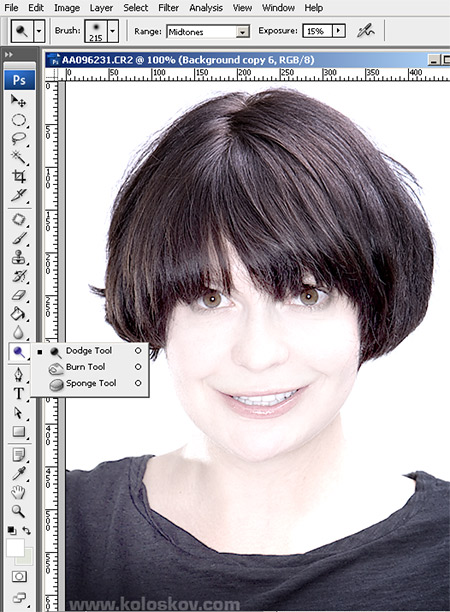Select the Blur tool
This screenshot has height=612, width=450.
[18, 333]
